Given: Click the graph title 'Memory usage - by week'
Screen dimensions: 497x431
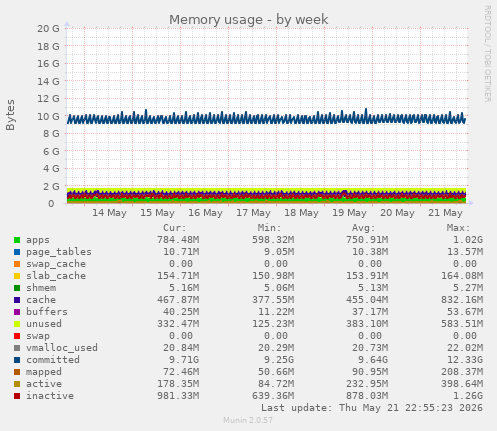Looking at the screenshot, I should 249,20.
